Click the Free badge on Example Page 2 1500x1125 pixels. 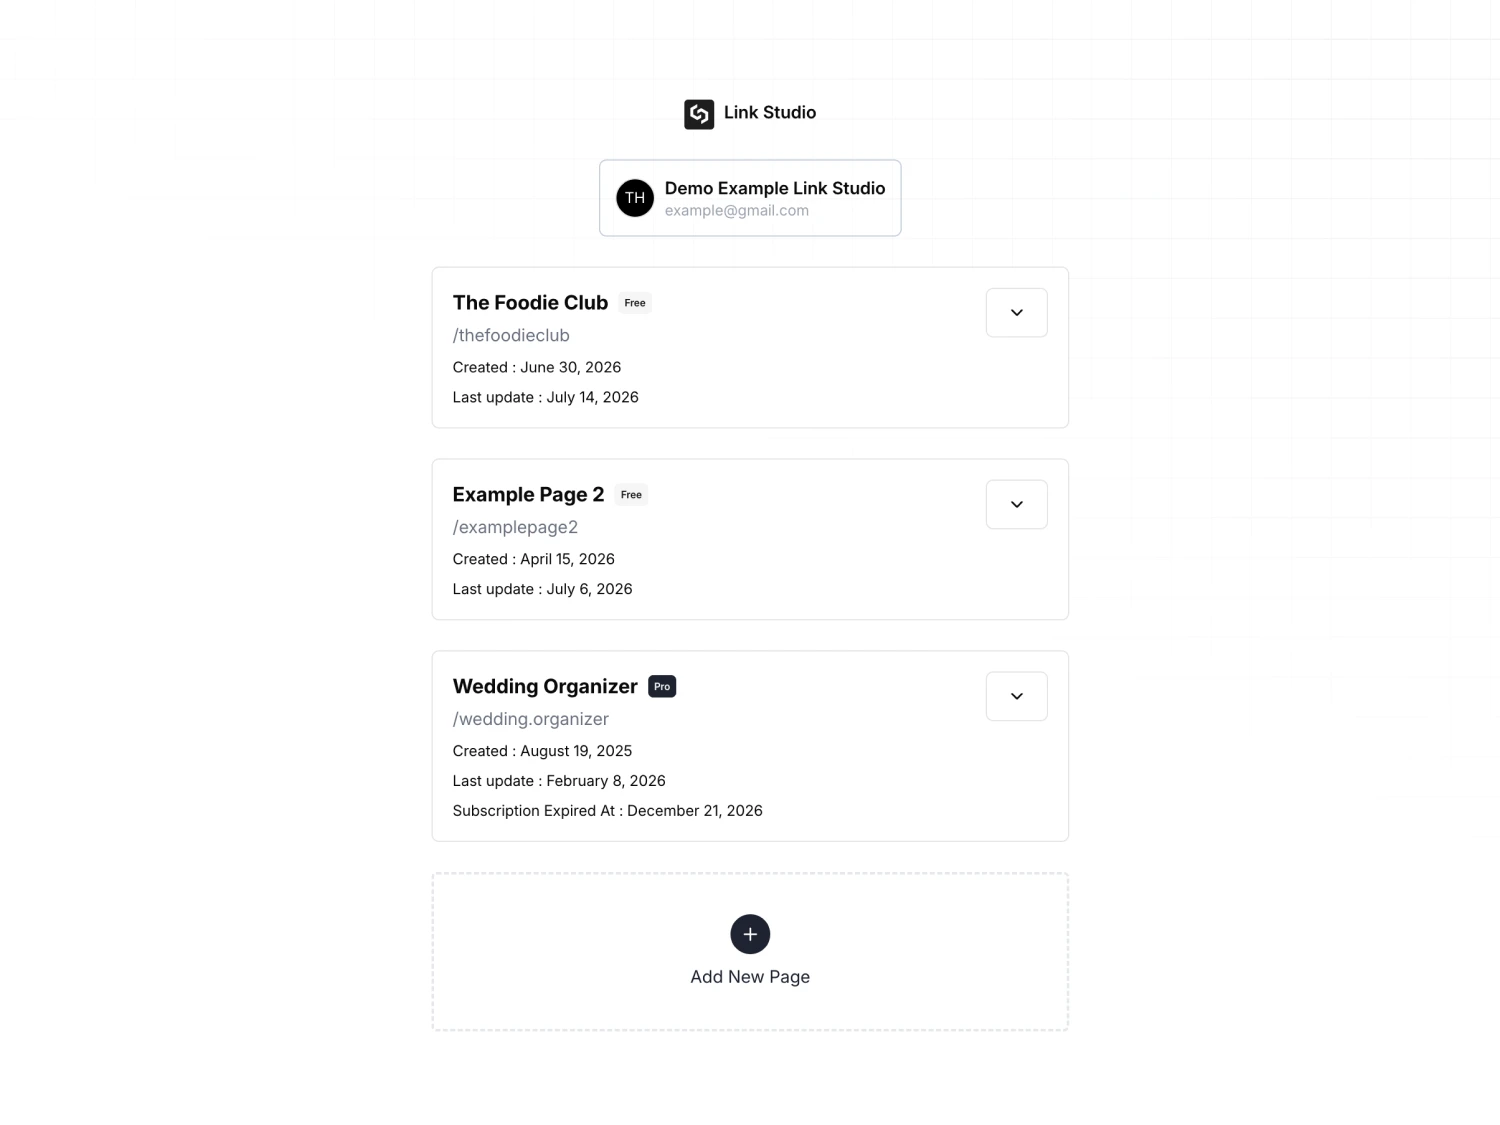coord(631,495)
